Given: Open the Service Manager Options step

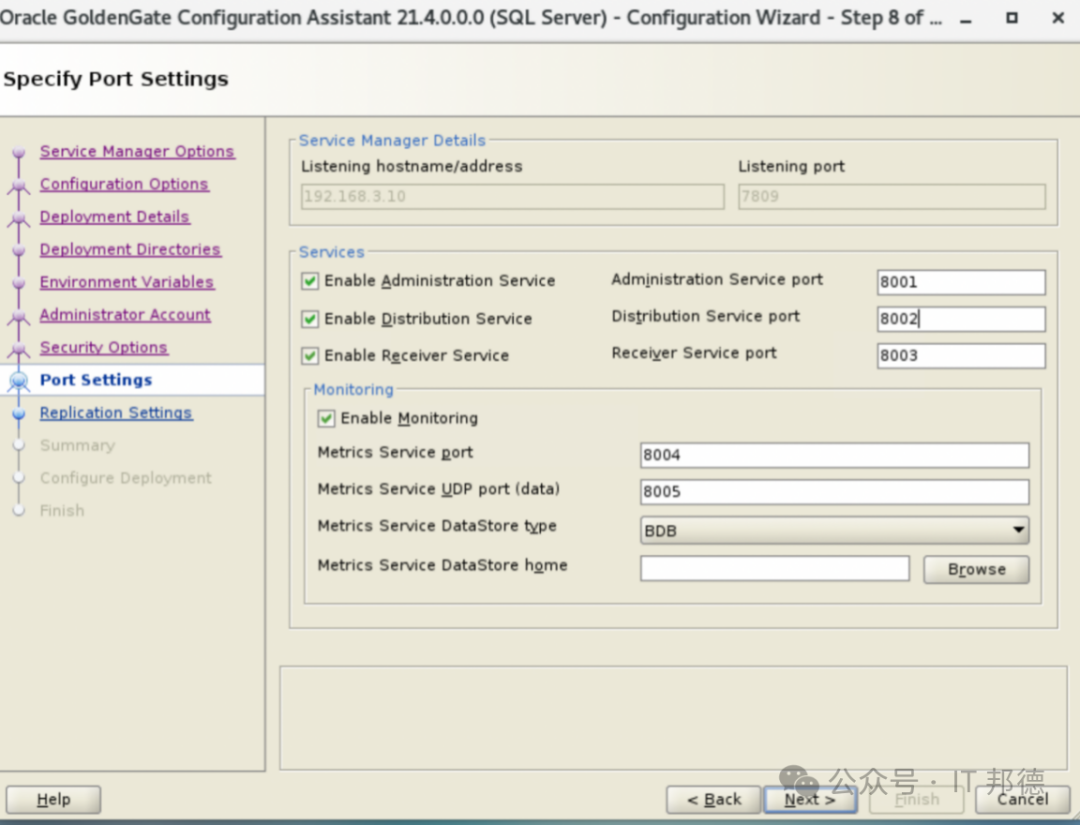Looking at the screenshot, I should coord(137,152).
